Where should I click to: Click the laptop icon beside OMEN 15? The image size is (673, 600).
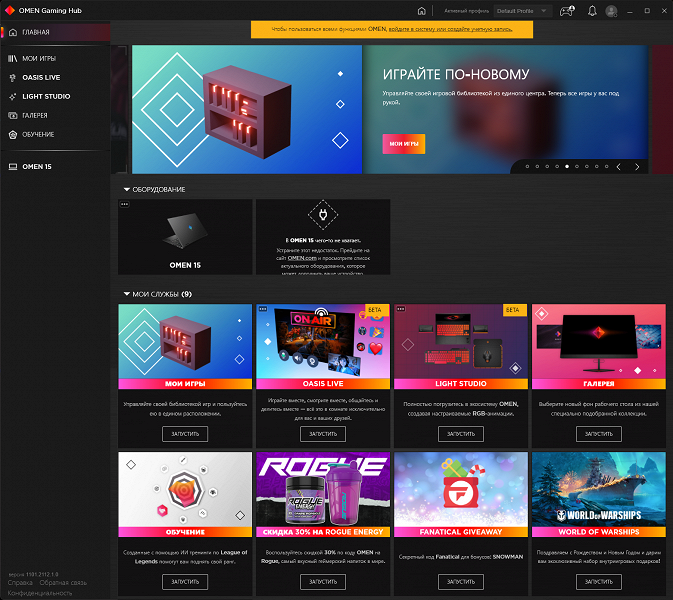(13, 167)
